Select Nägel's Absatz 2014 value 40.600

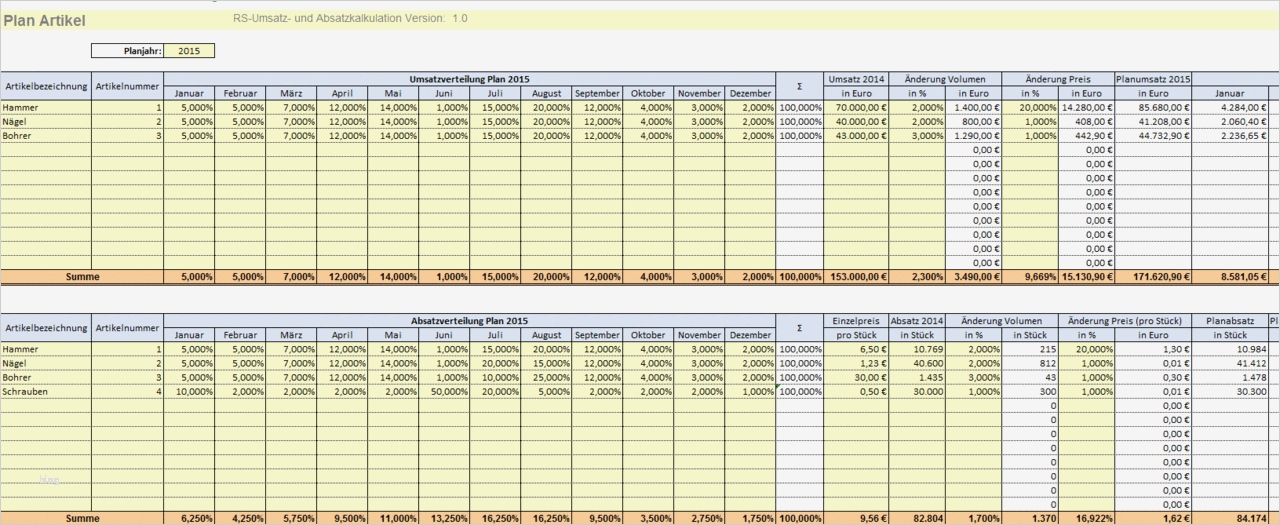pos(916,363)
